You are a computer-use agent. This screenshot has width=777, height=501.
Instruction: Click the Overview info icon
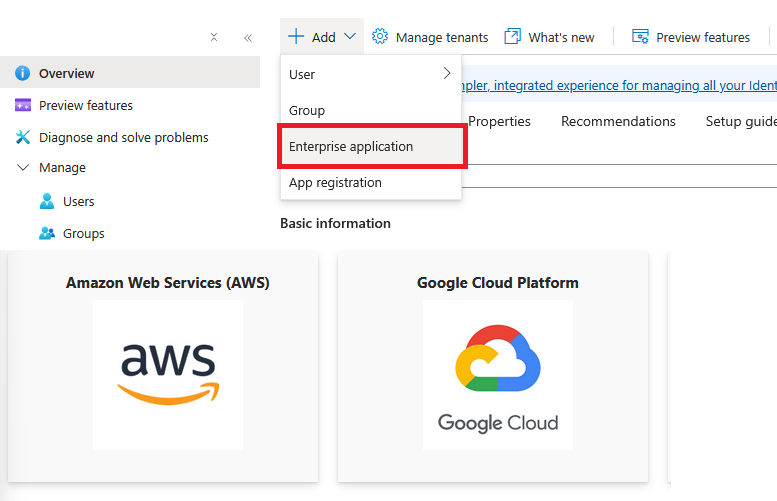tap(22, 73)
